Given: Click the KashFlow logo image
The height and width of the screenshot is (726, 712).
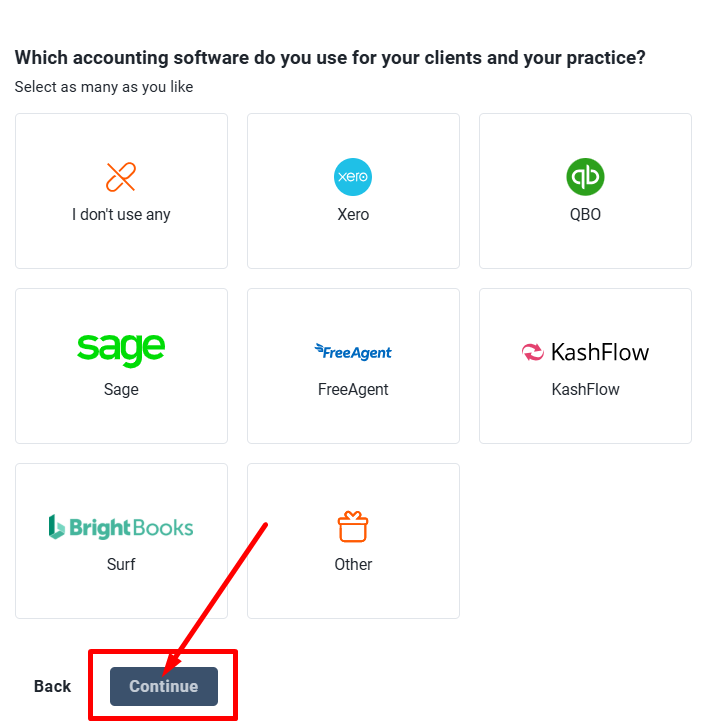Looking at the screenshot, I should click(x=585, y=352).
